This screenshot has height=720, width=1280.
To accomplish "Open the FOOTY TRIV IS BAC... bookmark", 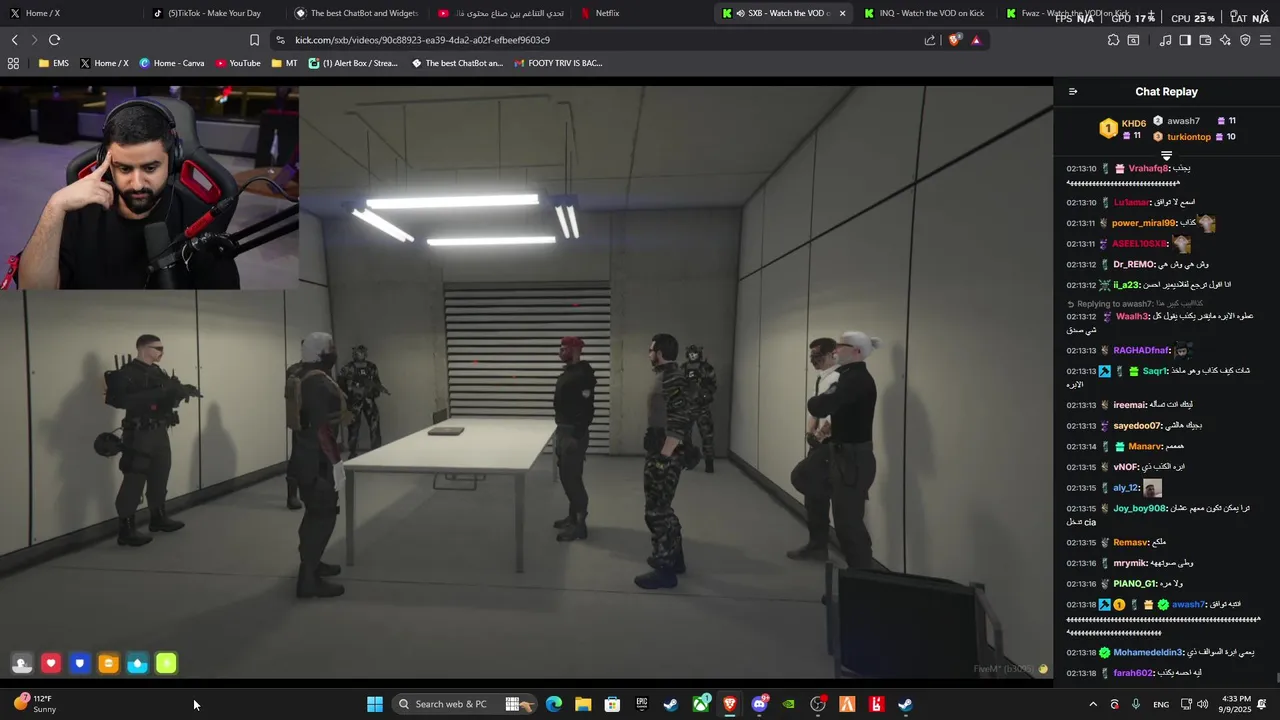I will (557, 63).
